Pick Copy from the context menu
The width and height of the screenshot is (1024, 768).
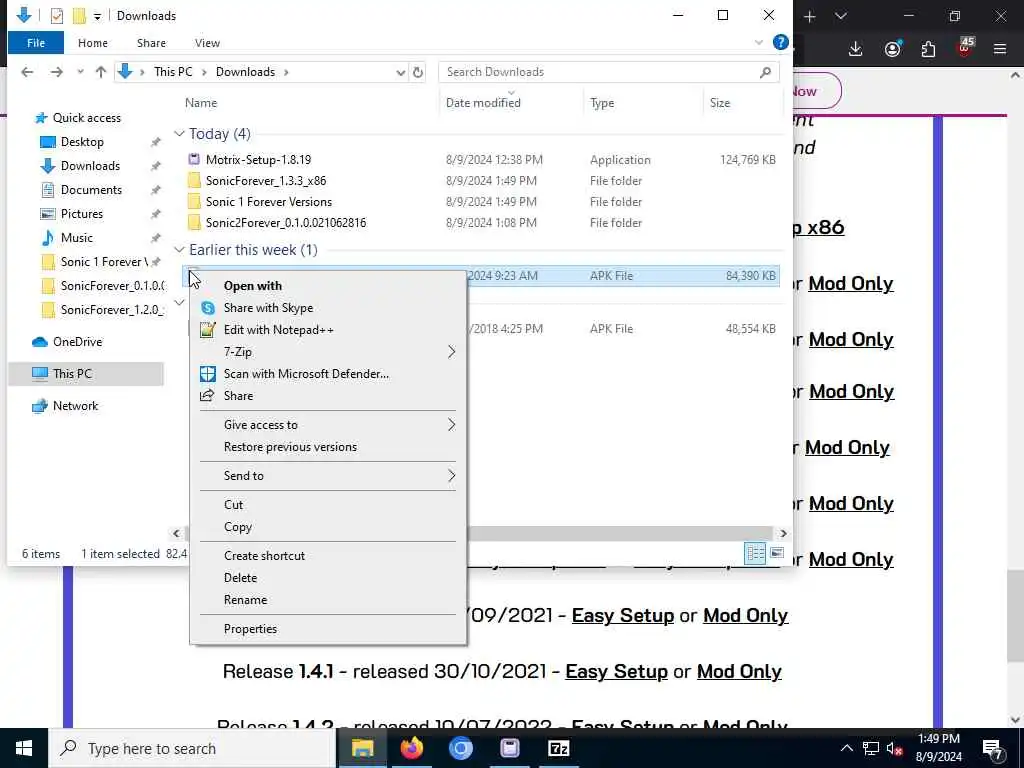[x=238, y=527]
